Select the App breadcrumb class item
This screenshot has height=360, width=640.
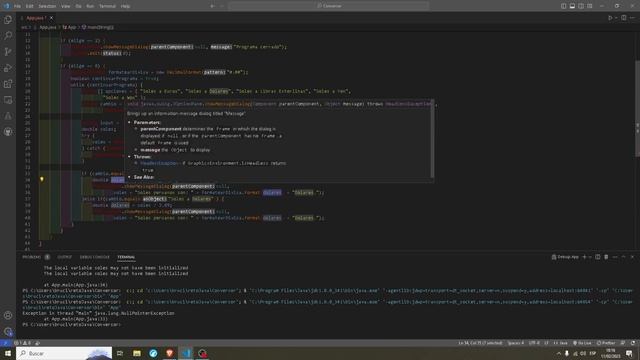click(69, 27)
